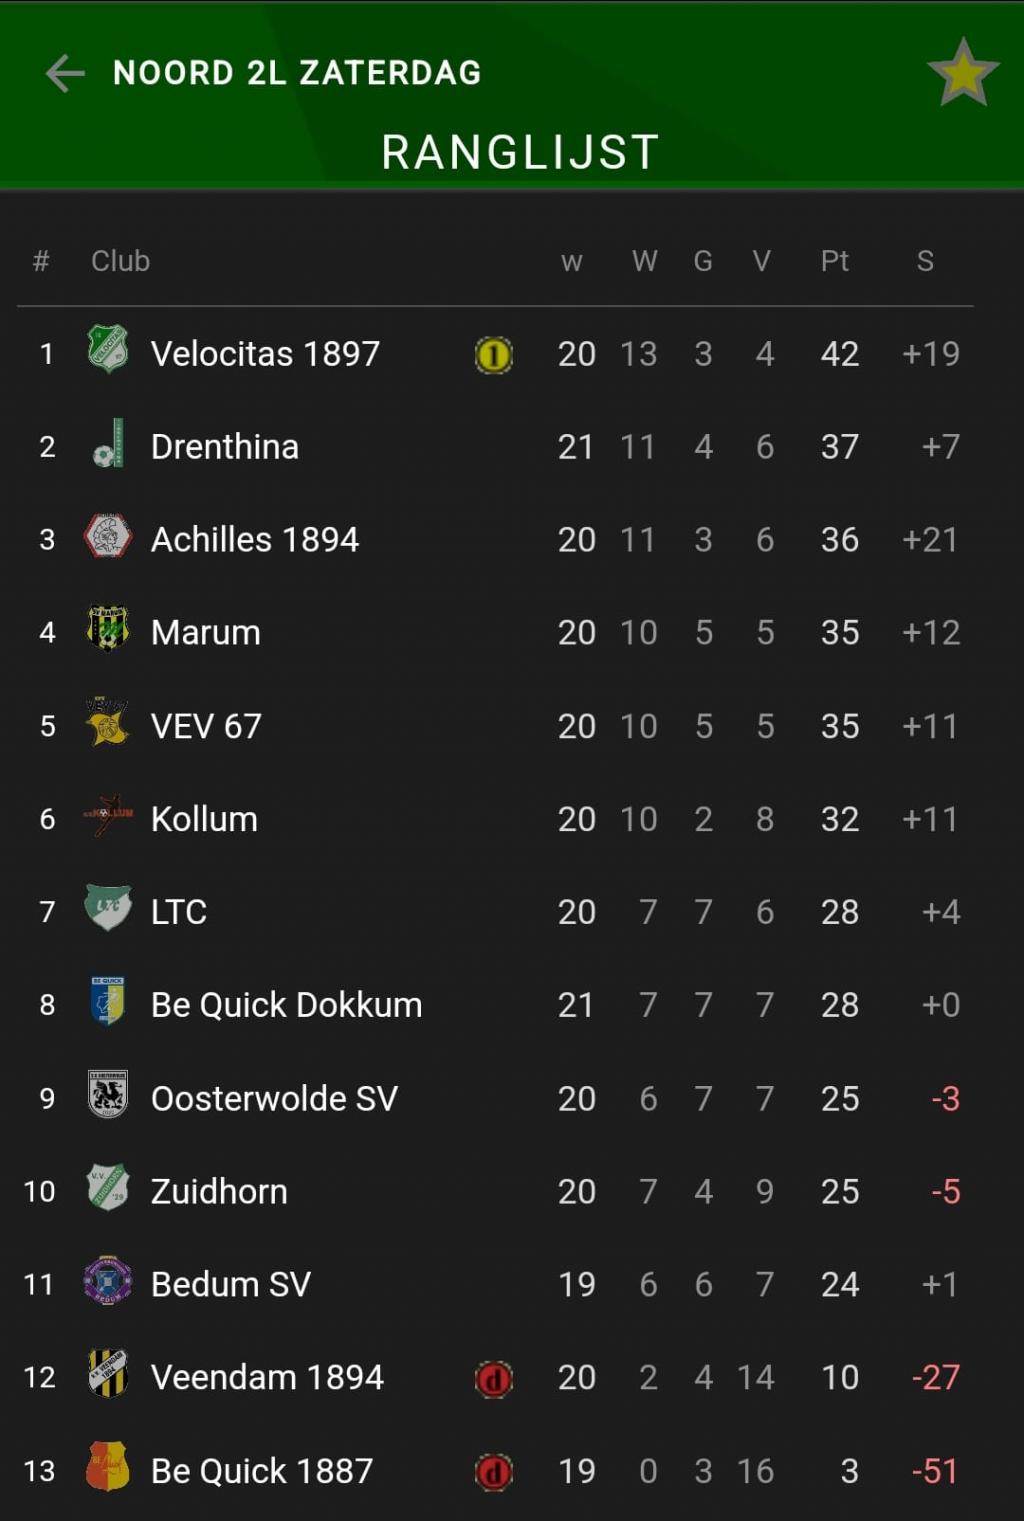Click the VEV 67 logo
The image size is (1024, 1521).
(x=107, y=722)
